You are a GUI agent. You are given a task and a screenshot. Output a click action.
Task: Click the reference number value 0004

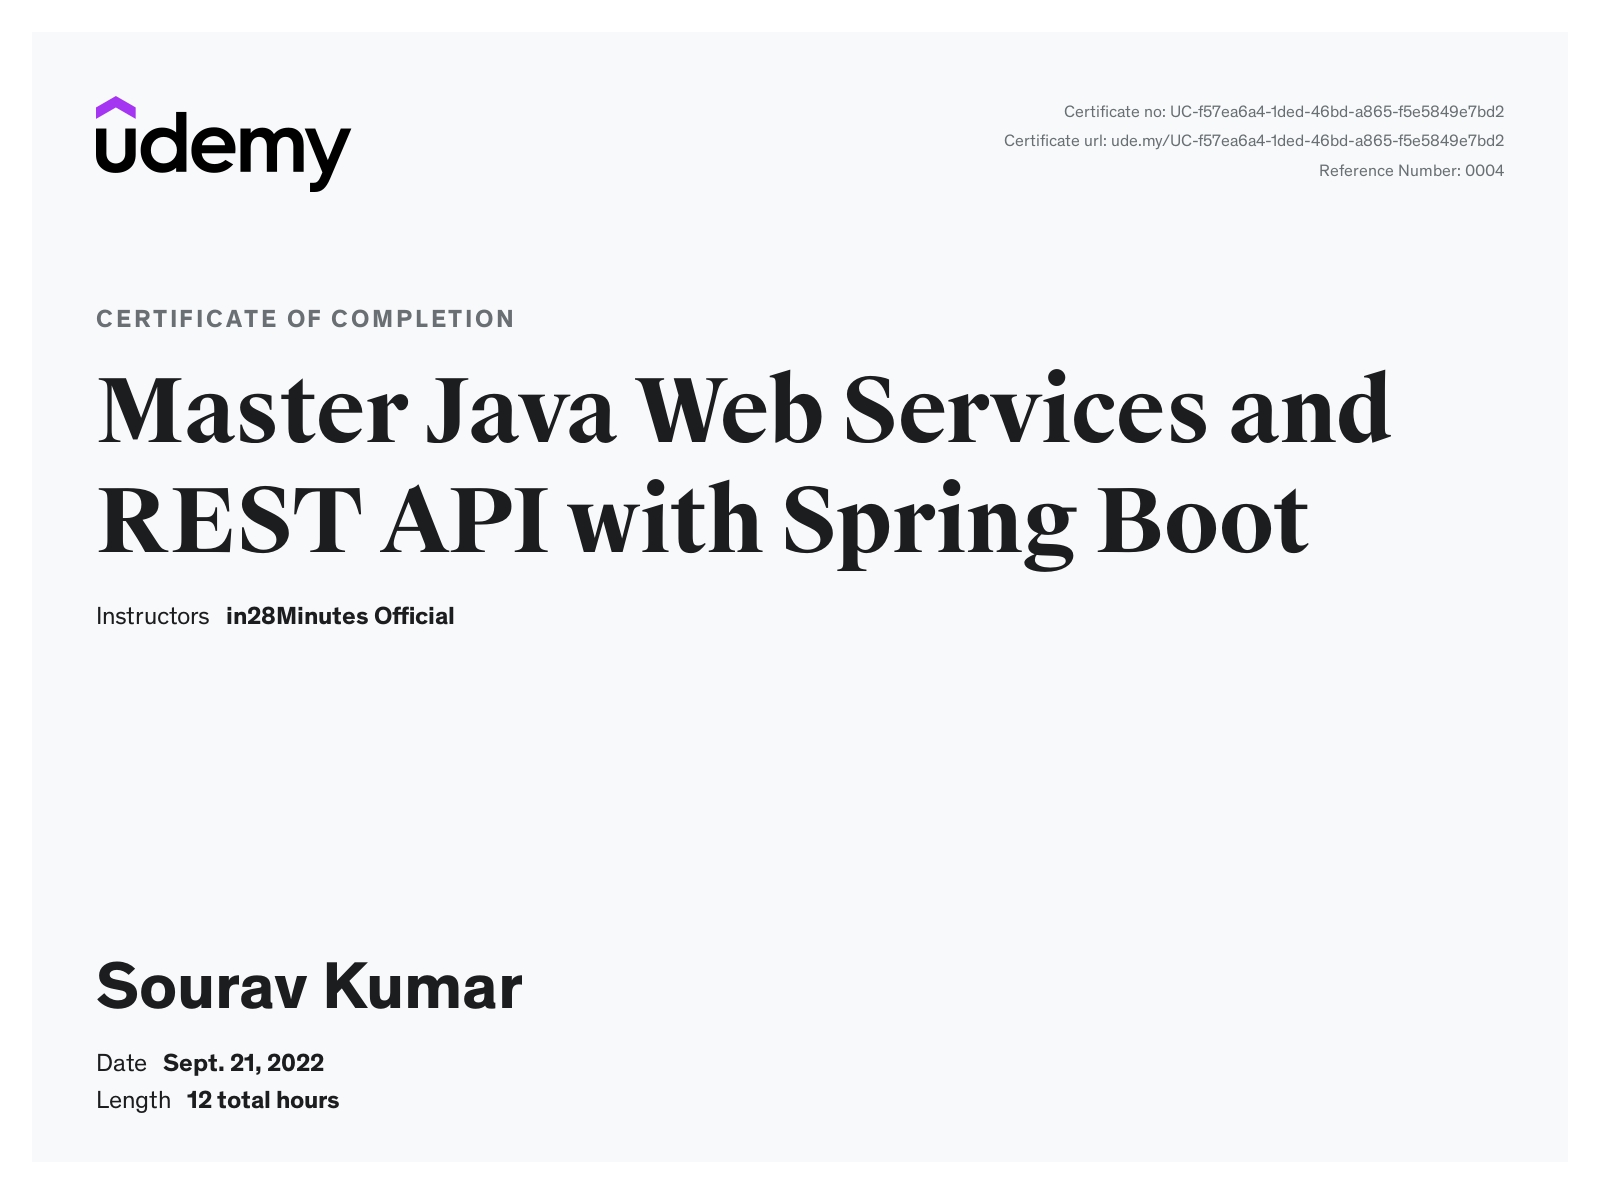coord(1484,171)
